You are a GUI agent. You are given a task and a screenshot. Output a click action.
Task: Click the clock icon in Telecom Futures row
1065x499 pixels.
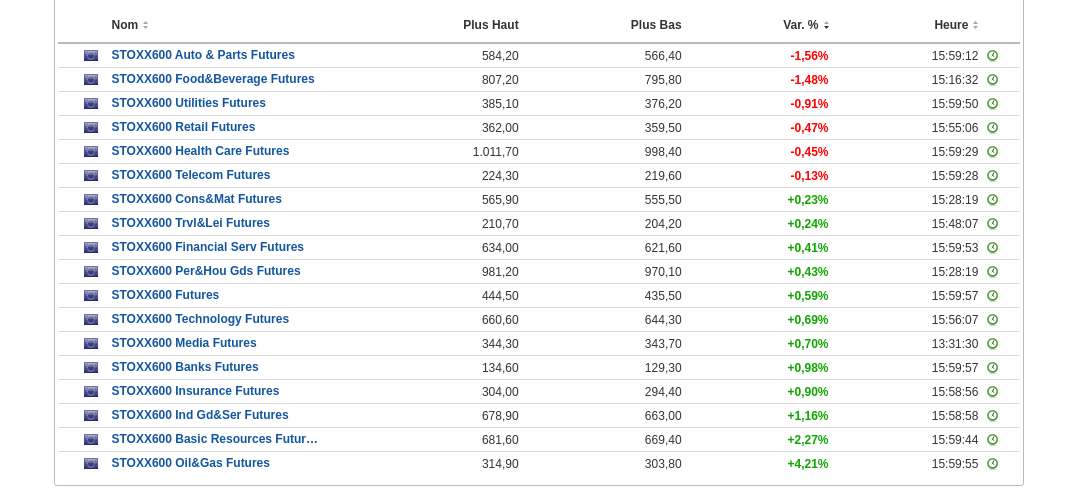pos(992,176)
